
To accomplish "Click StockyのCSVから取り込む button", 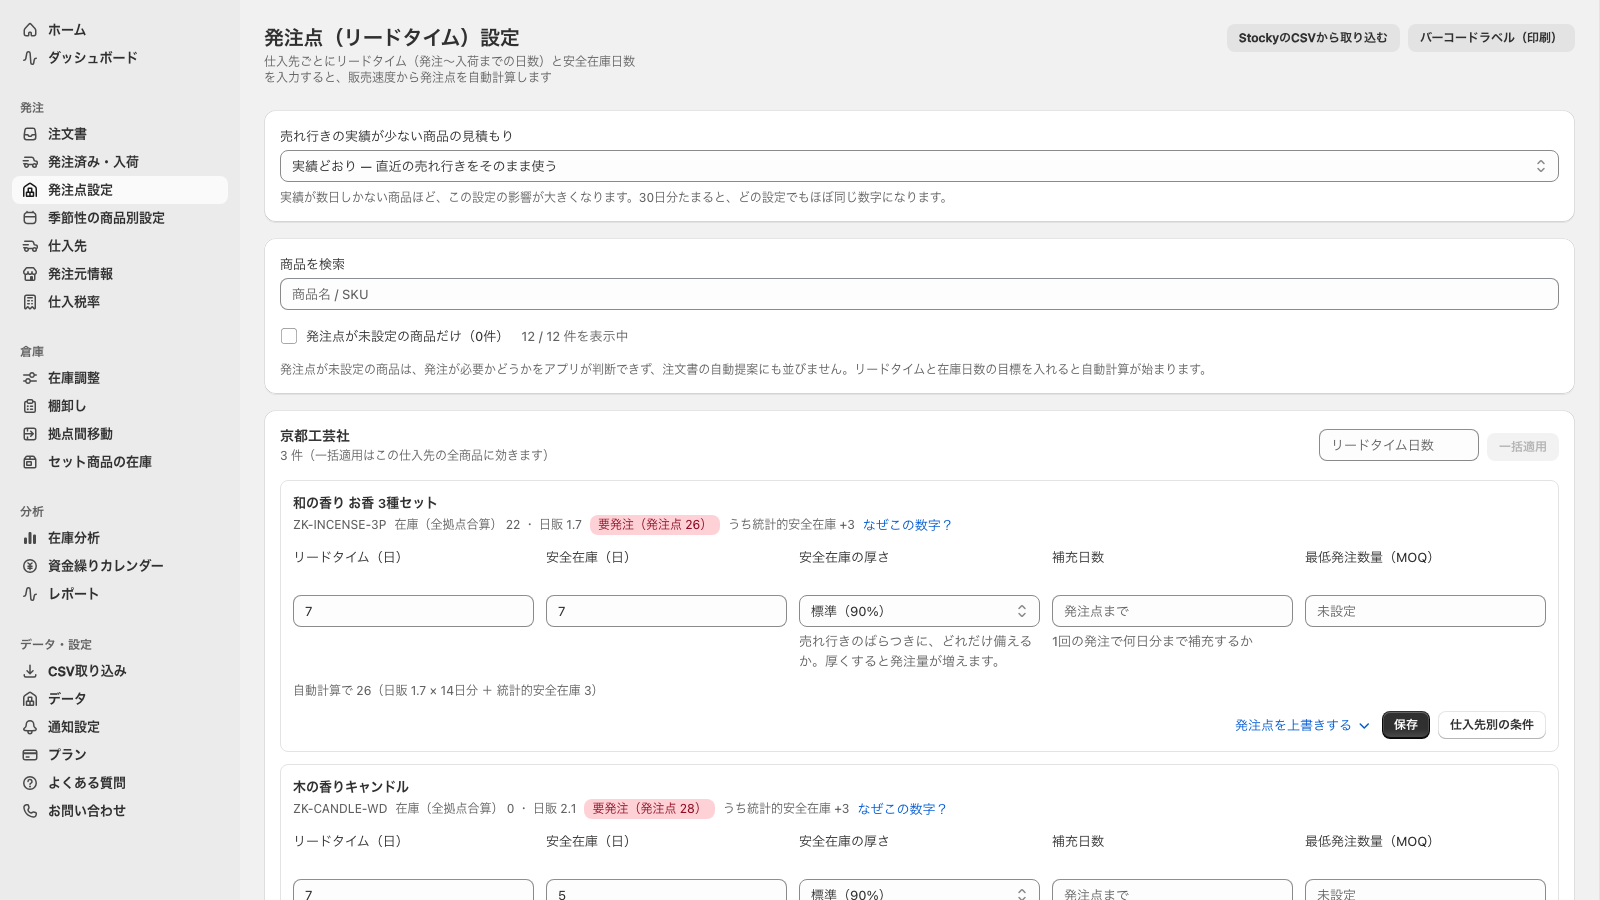I will [x=1313, y=38].
